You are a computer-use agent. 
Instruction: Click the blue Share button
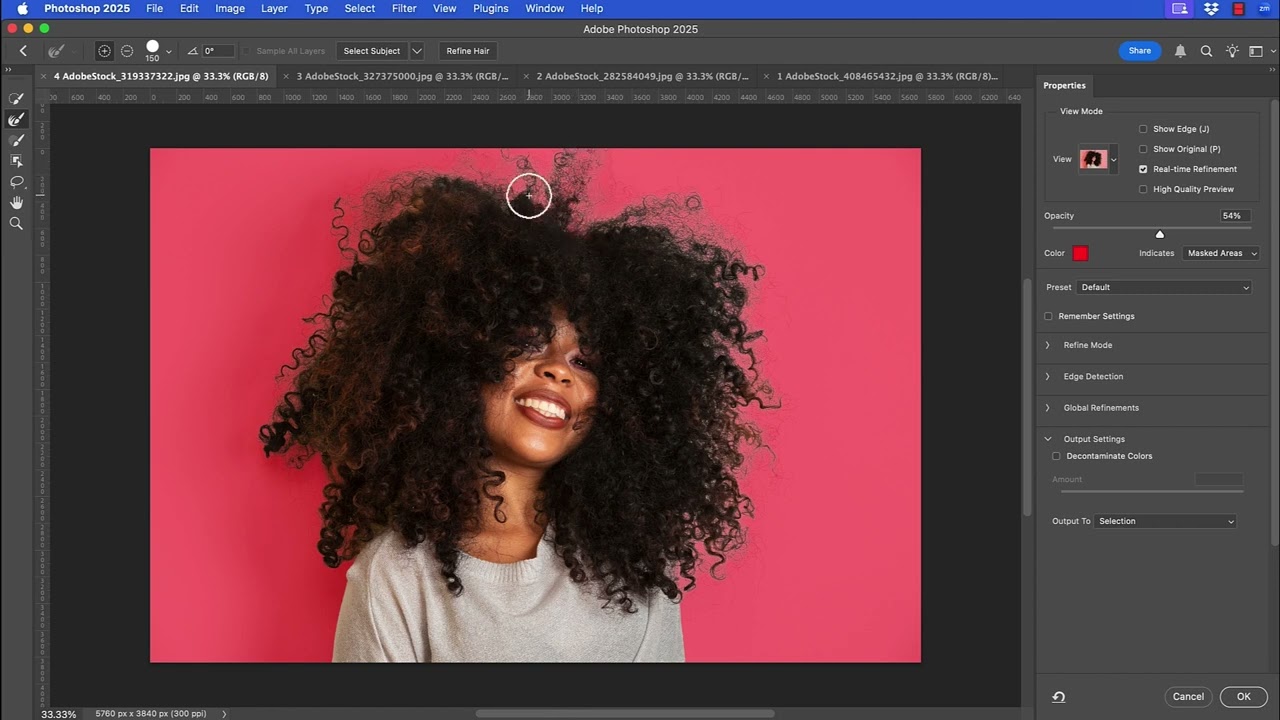[1140, 51]
